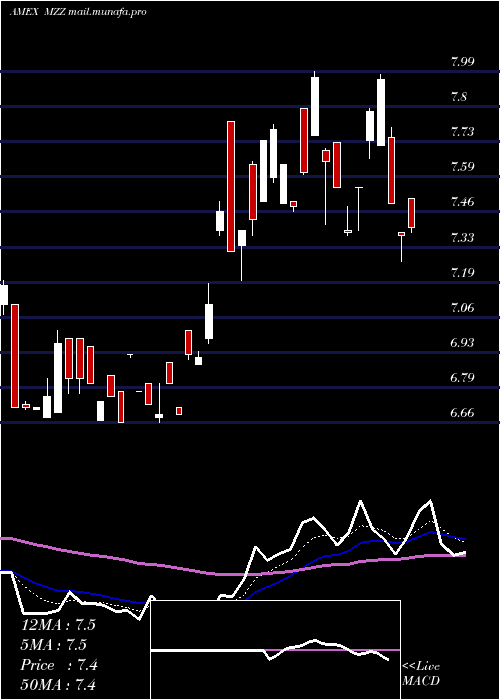Click inside the MACD inset panel
The height and width of the screenshot is (700, 500).
[275, 650]
